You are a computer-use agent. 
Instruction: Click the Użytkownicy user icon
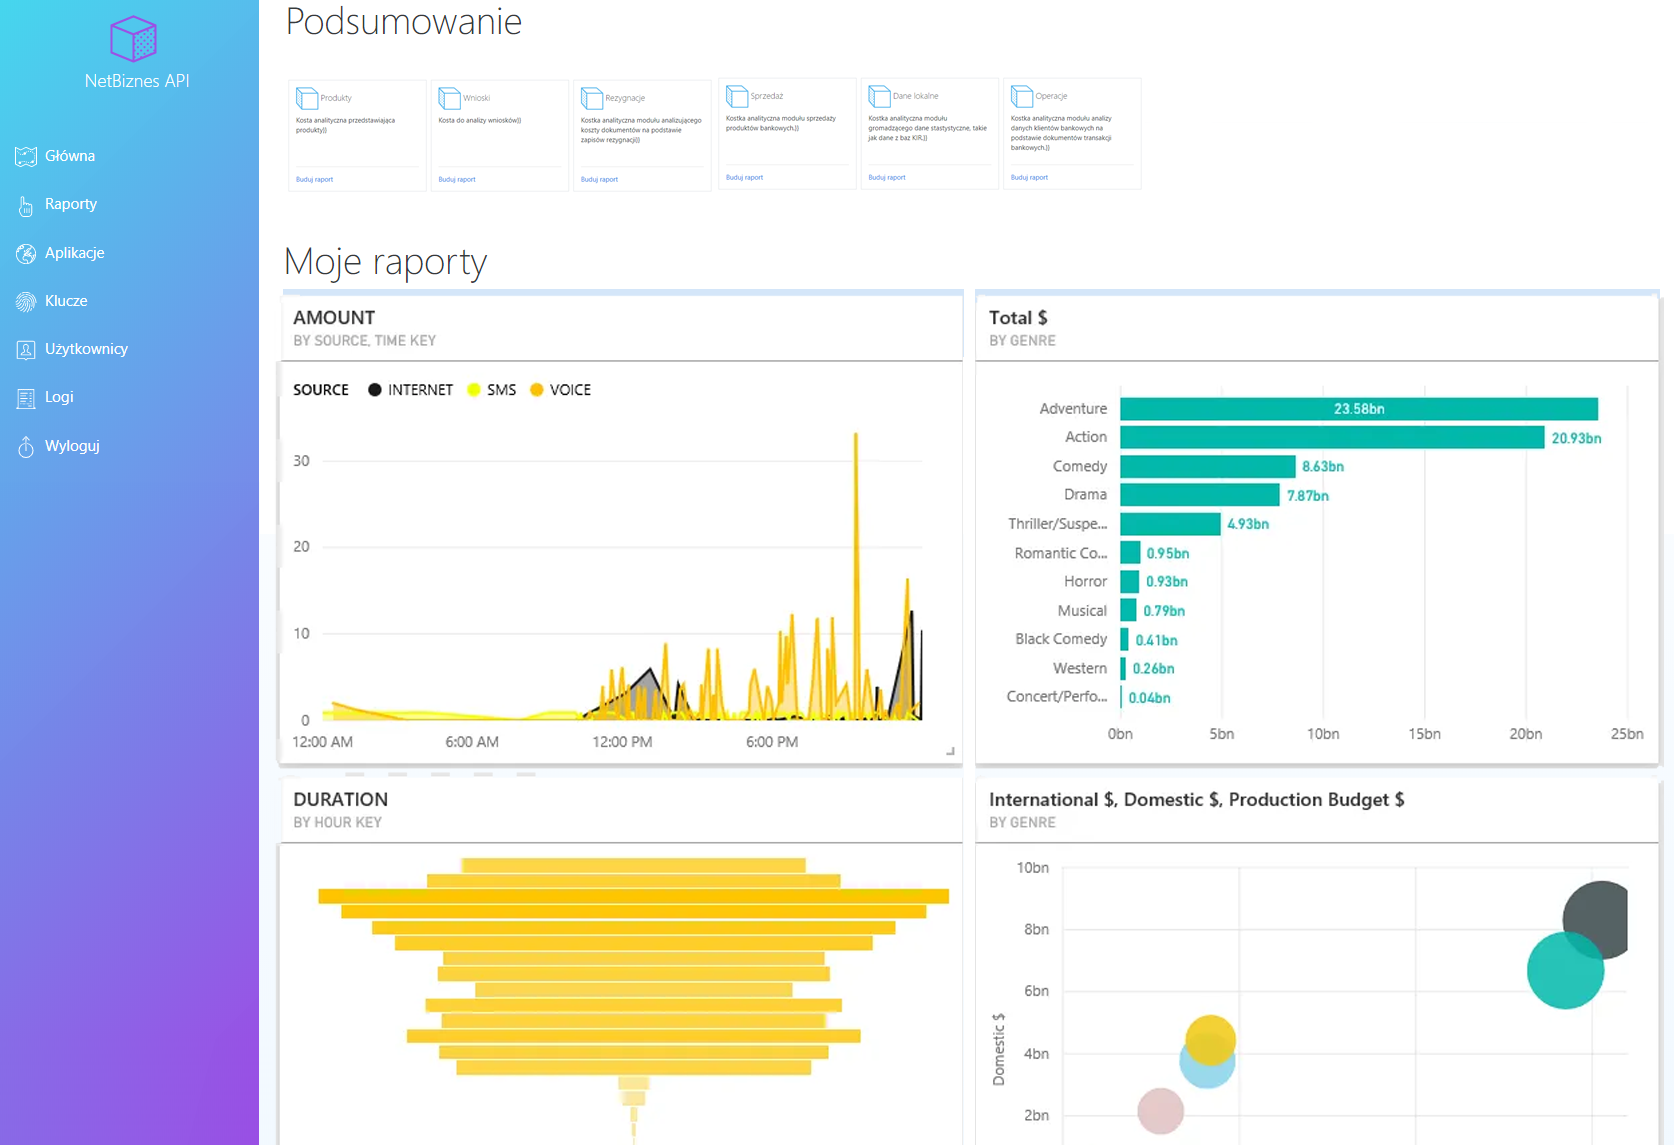(26, 350)
